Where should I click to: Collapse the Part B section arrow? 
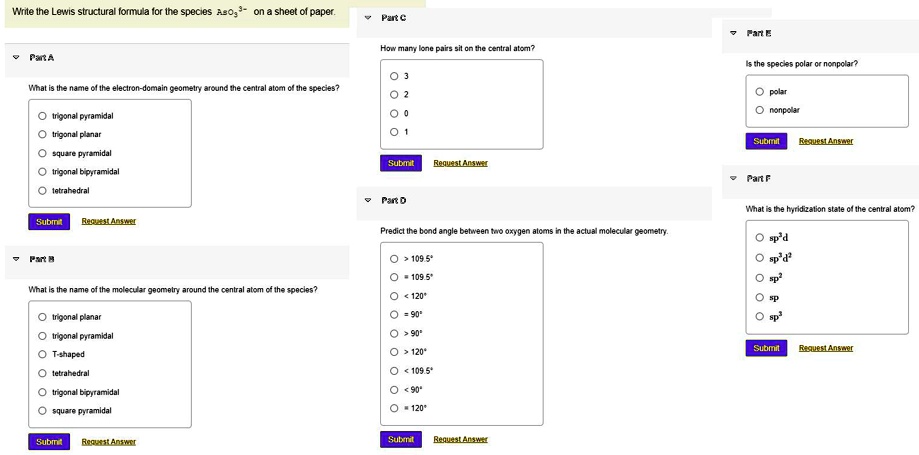(16, 259)
